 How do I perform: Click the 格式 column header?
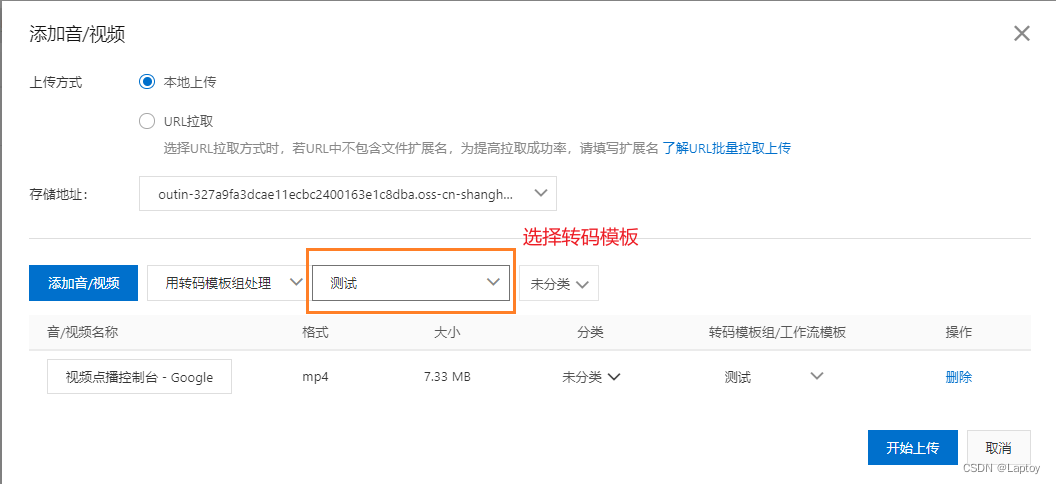click(x=315, y=332)
